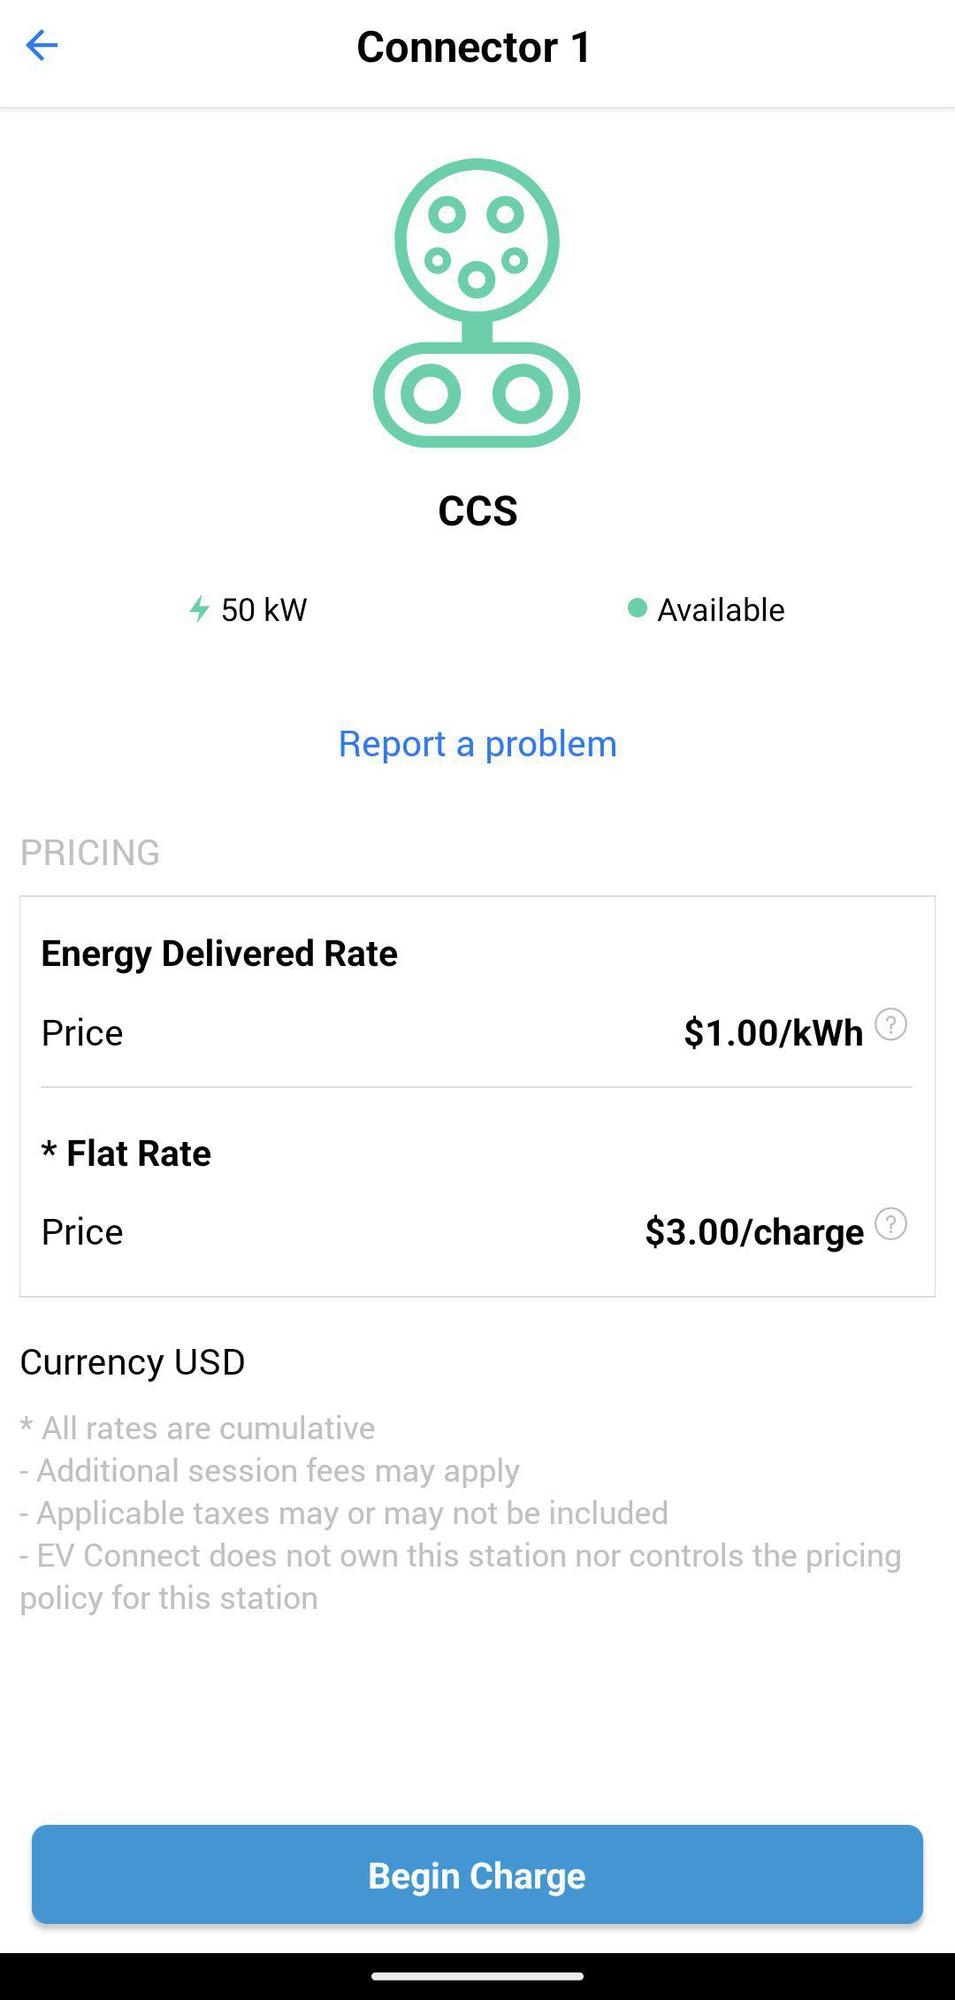The width and height of the screenshot is (955, 2000).
Task: Open help for Flat Rate price
Action: point(890,1224)
